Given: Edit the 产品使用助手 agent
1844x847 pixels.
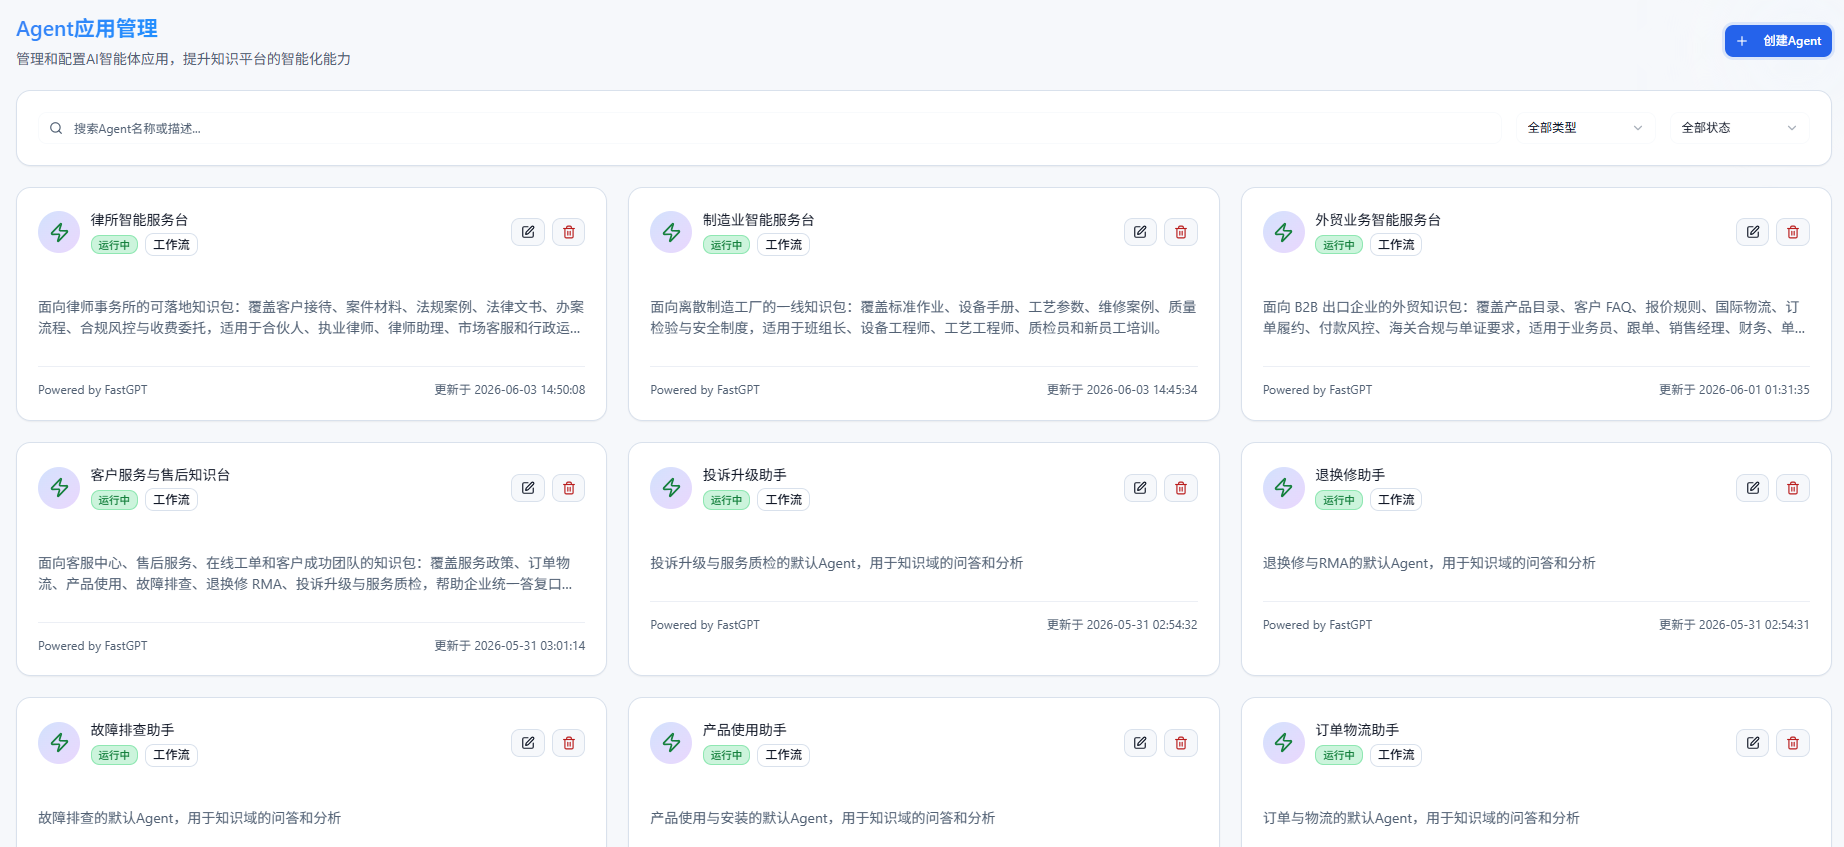Looking at the screenshot, I should coord(1140,743).
